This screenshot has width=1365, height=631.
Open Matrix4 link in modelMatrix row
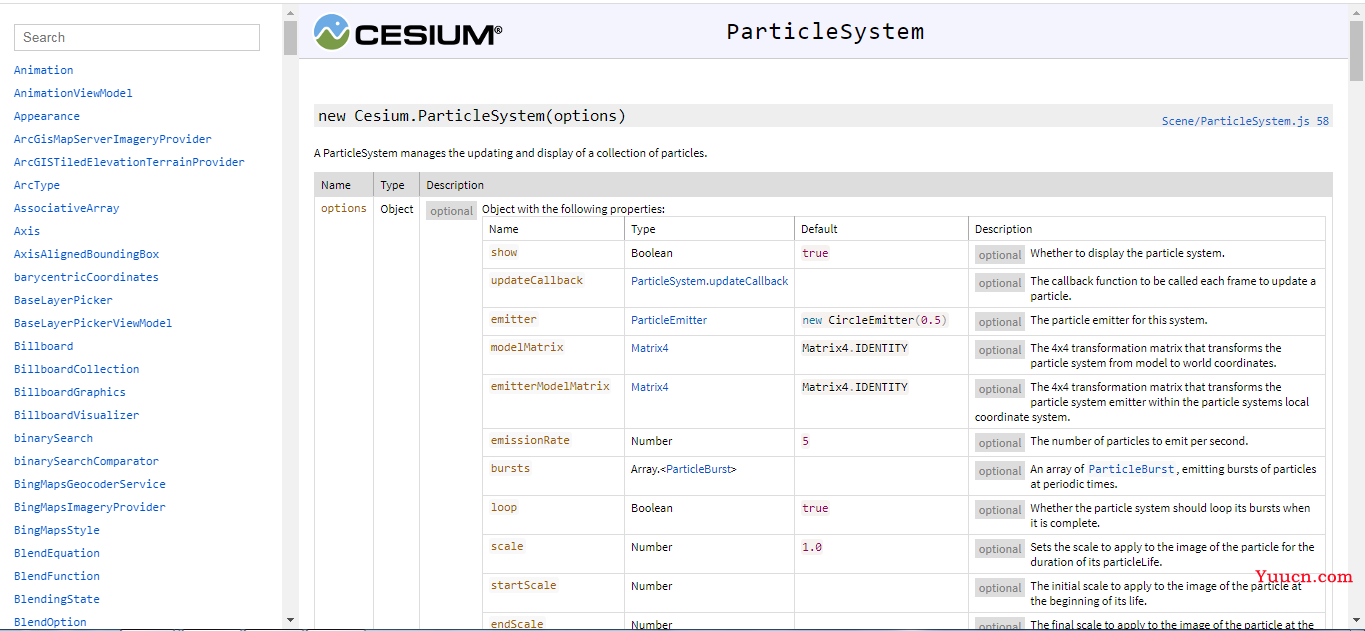tap(650, 348)
